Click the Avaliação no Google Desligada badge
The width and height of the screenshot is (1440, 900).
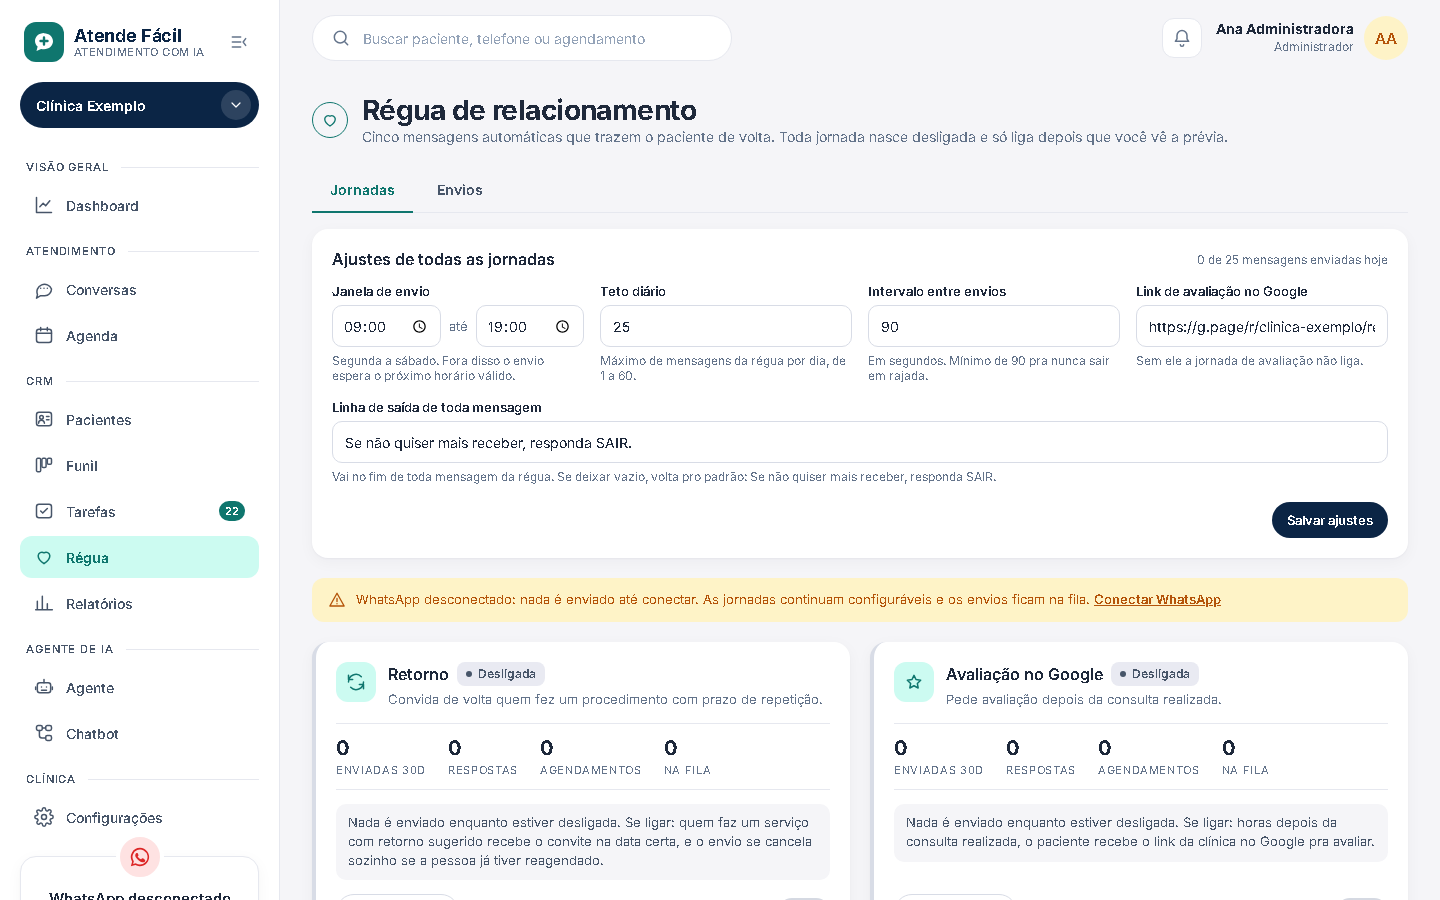1155,674
